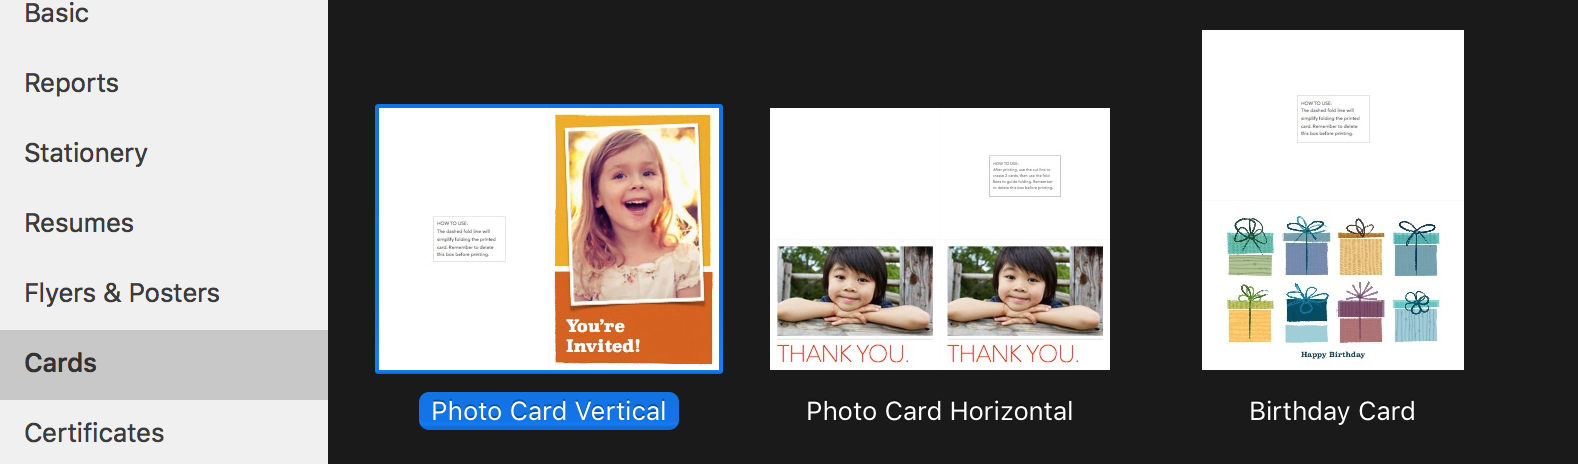Click the gift boxes illustration on Birthday Card
Image resolution: width=1578 pixels, height=464 pixels.
1333,279
